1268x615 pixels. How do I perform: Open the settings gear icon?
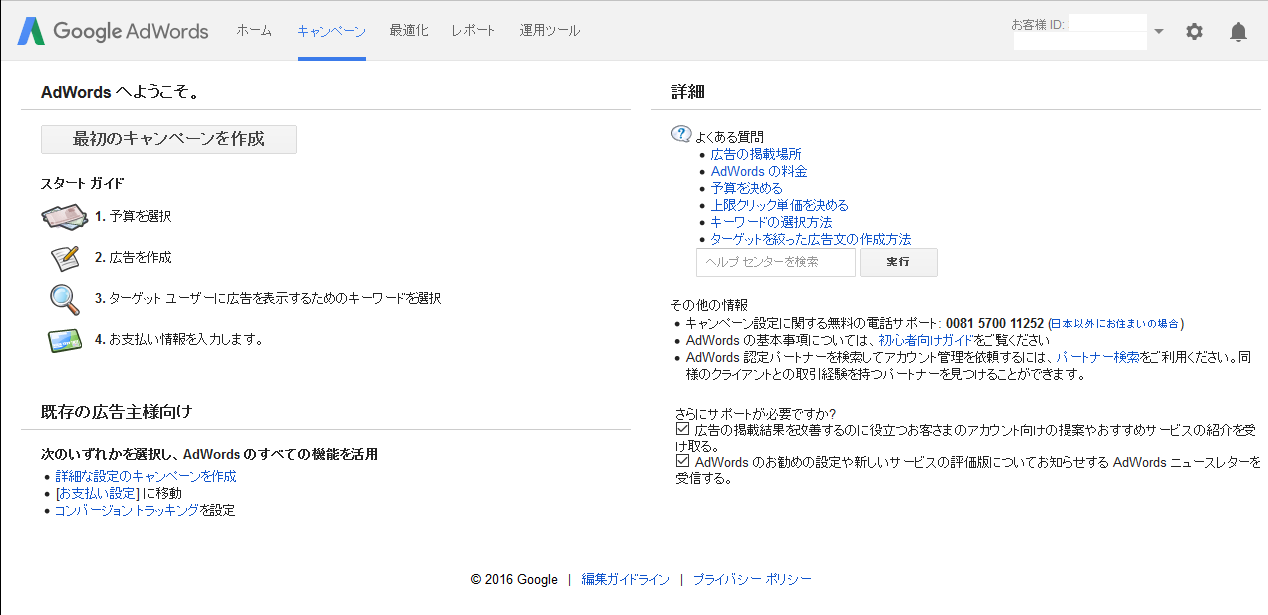coord(1194,31)
